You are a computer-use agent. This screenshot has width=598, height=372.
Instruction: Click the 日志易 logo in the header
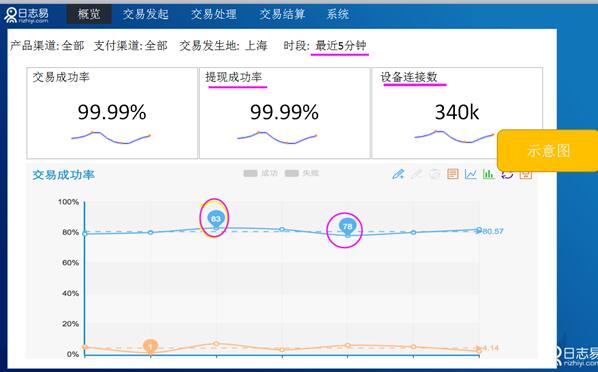tap(26, 14)
